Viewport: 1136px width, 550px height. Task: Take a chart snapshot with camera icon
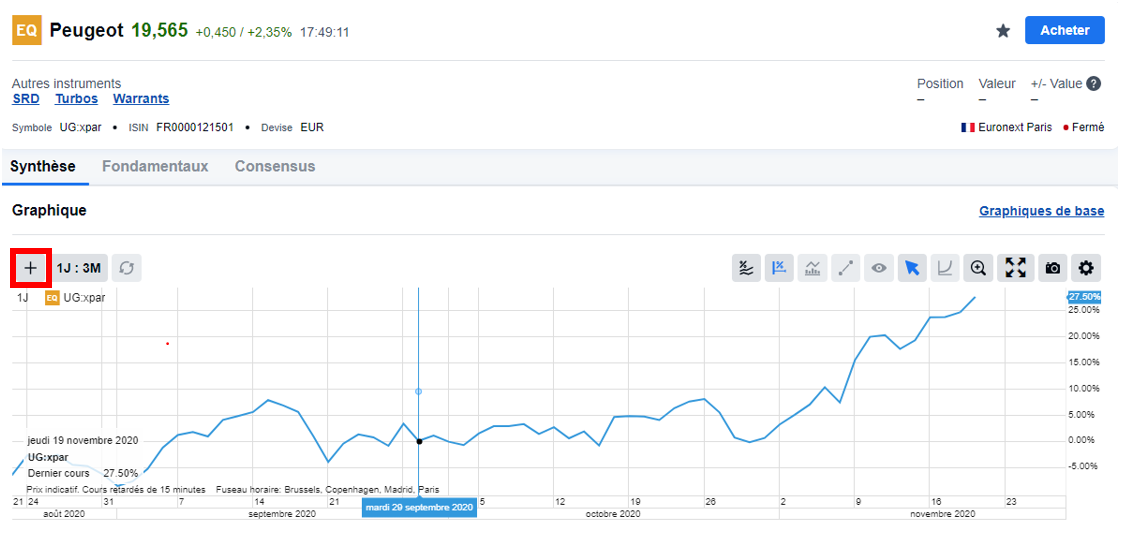[x=1053, y=268]
